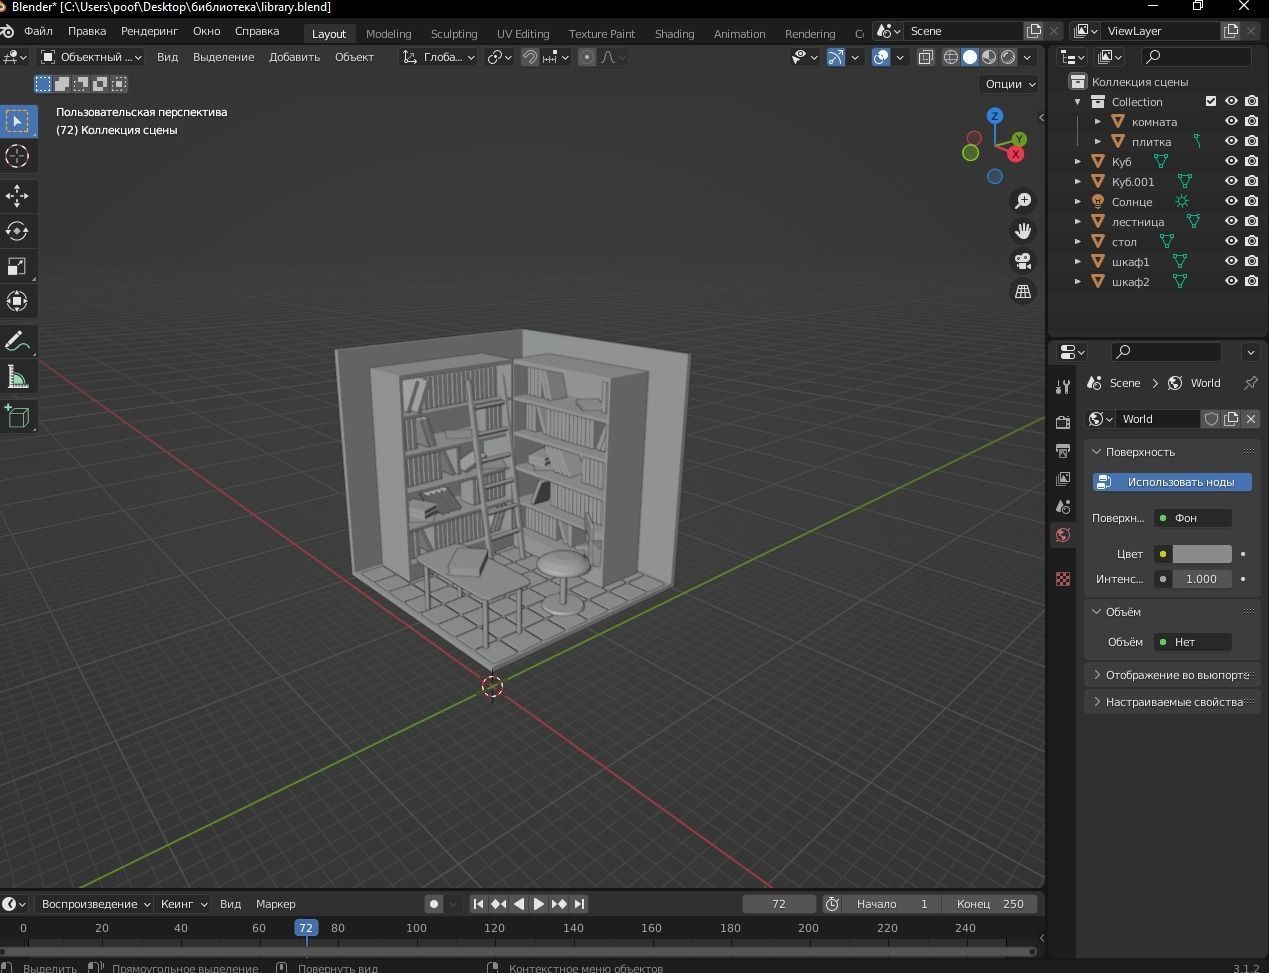
Task: Play animation in reverse
Action: (518, 904)
